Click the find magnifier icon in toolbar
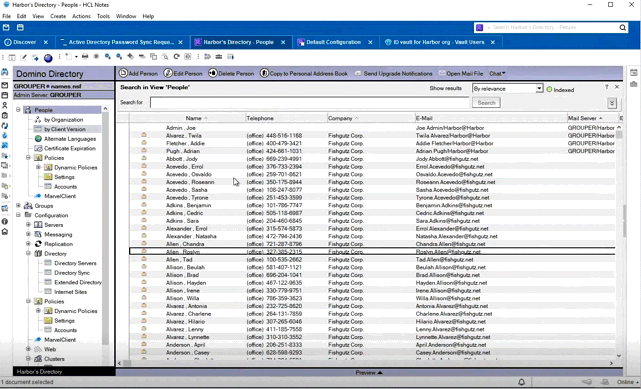The width and height of the screenshot is (641, 389). [165, 56]
